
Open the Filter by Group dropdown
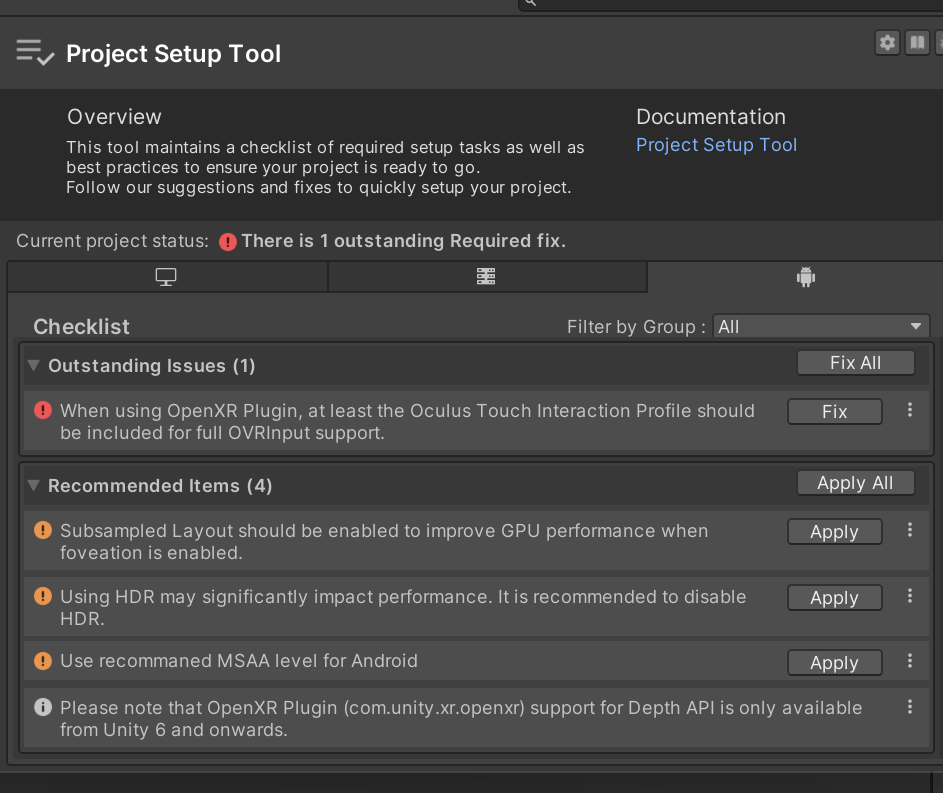click(x=820, y=327)
